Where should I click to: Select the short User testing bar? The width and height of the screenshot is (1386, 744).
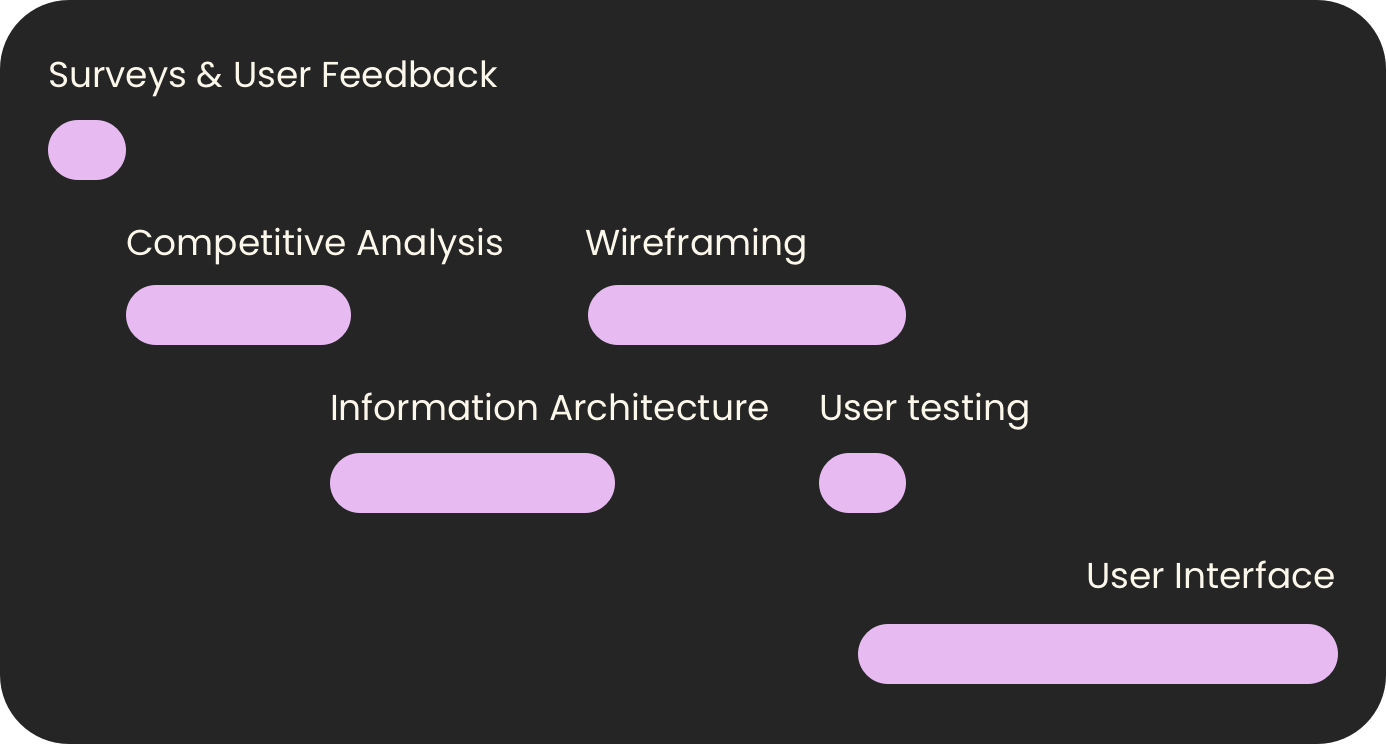862,483
